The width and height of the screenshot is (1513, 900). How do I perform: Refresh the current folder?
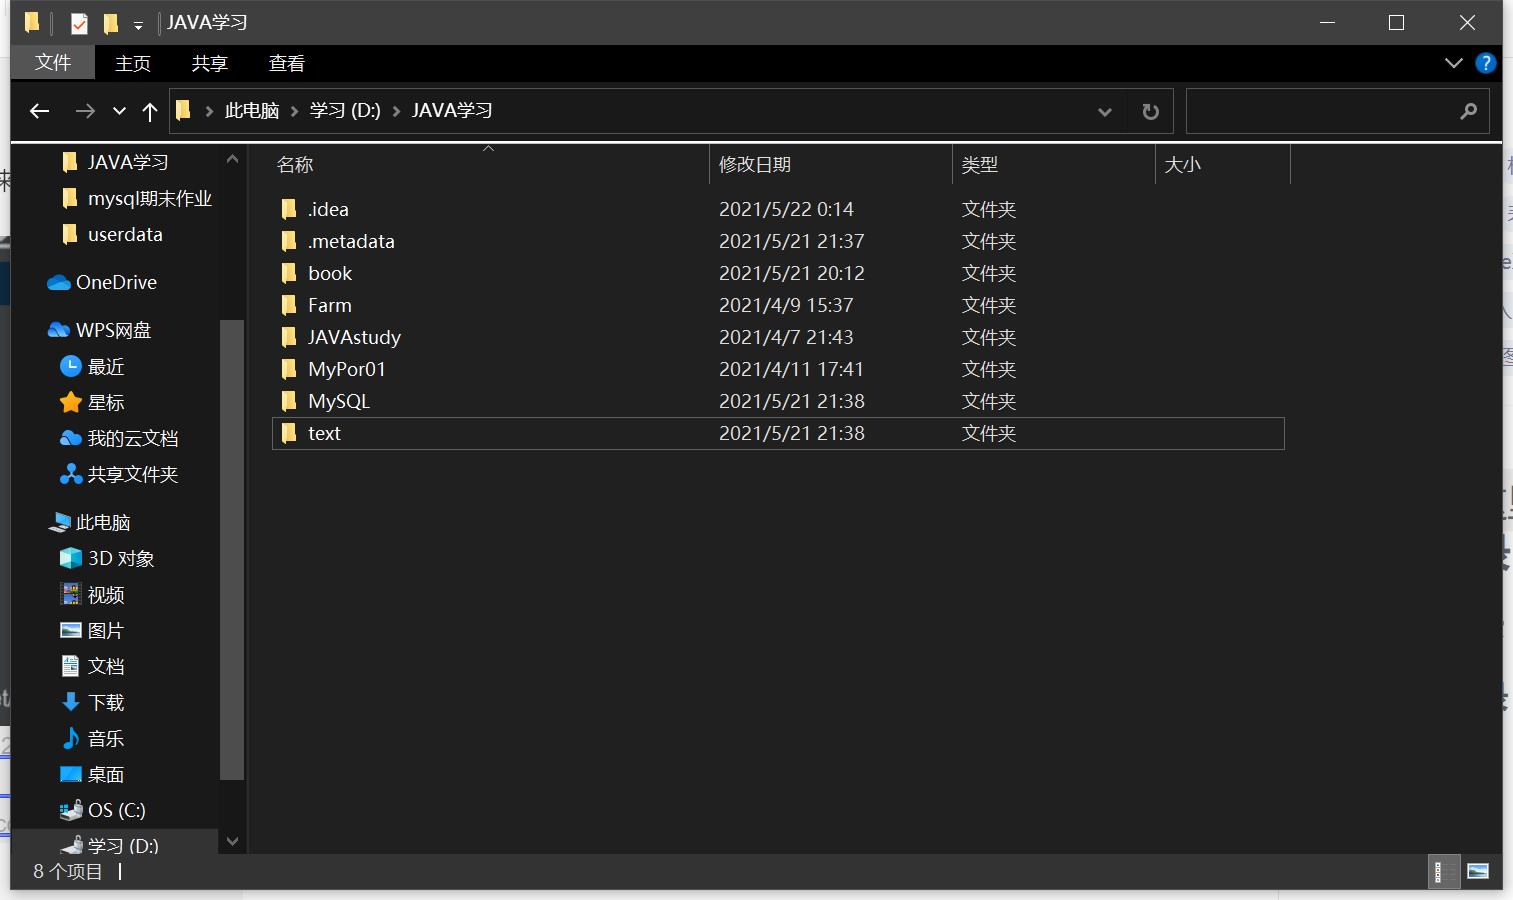[1150, 111]
